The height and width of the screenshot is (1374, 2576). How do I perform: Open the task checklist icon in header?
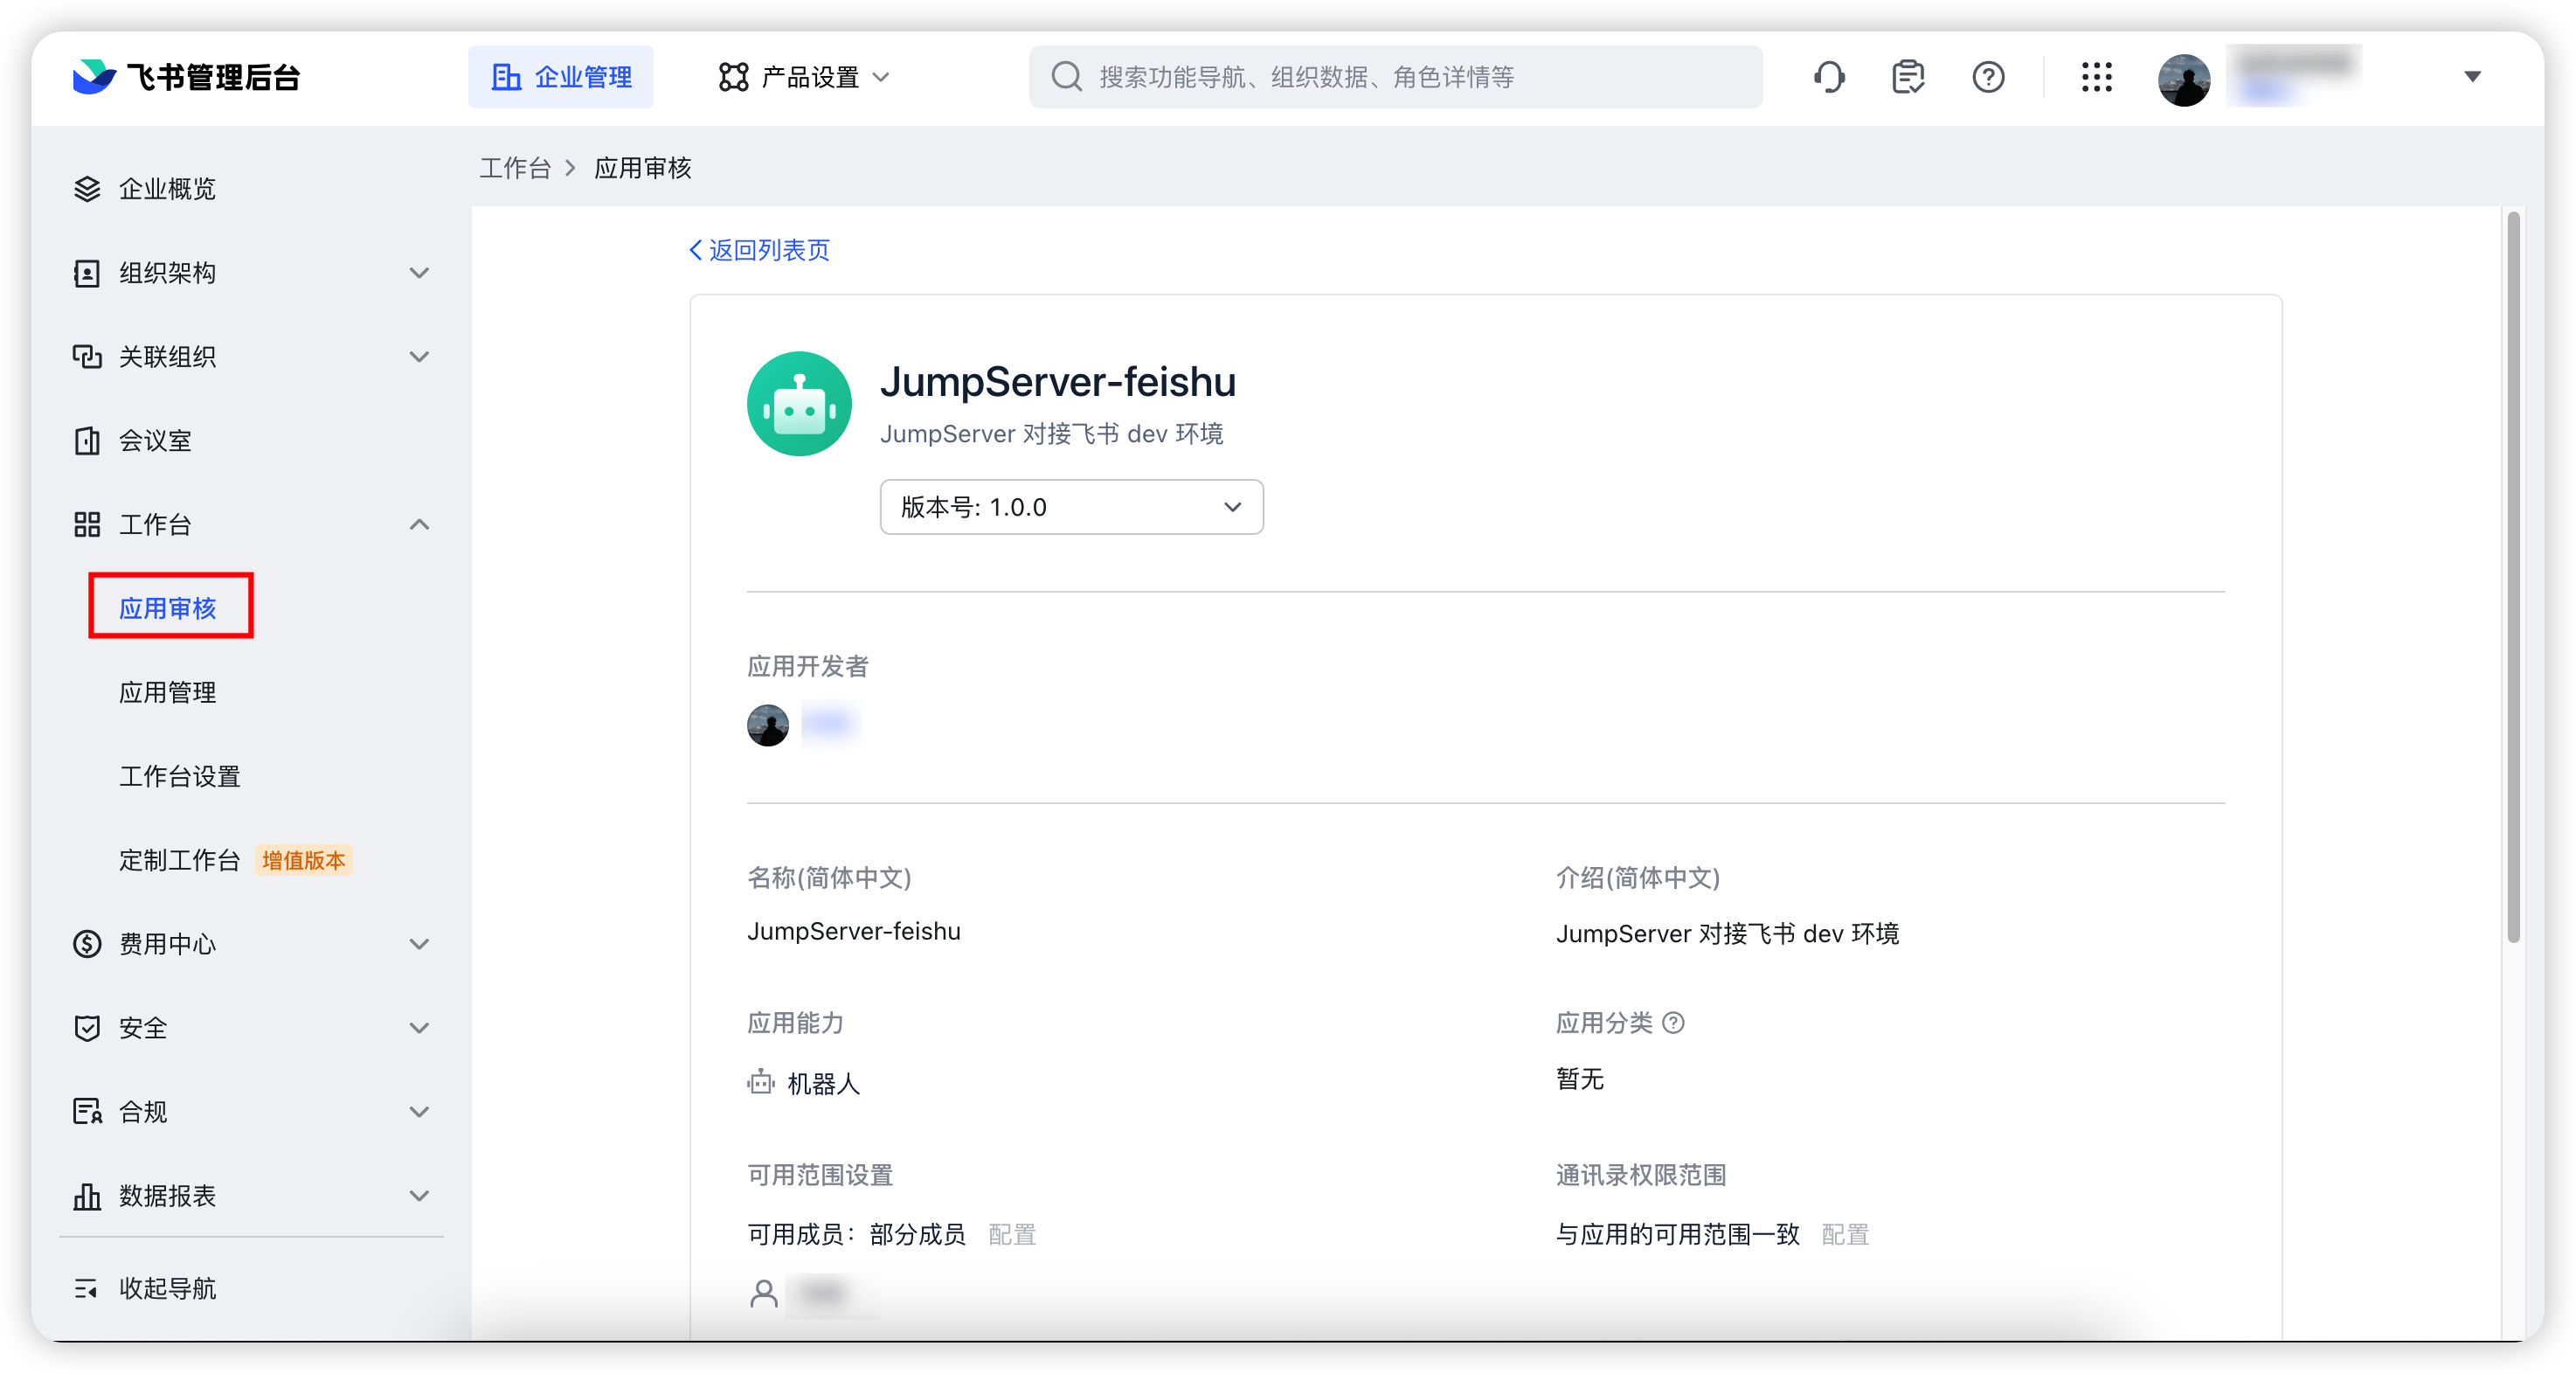tap(1908, 77)
